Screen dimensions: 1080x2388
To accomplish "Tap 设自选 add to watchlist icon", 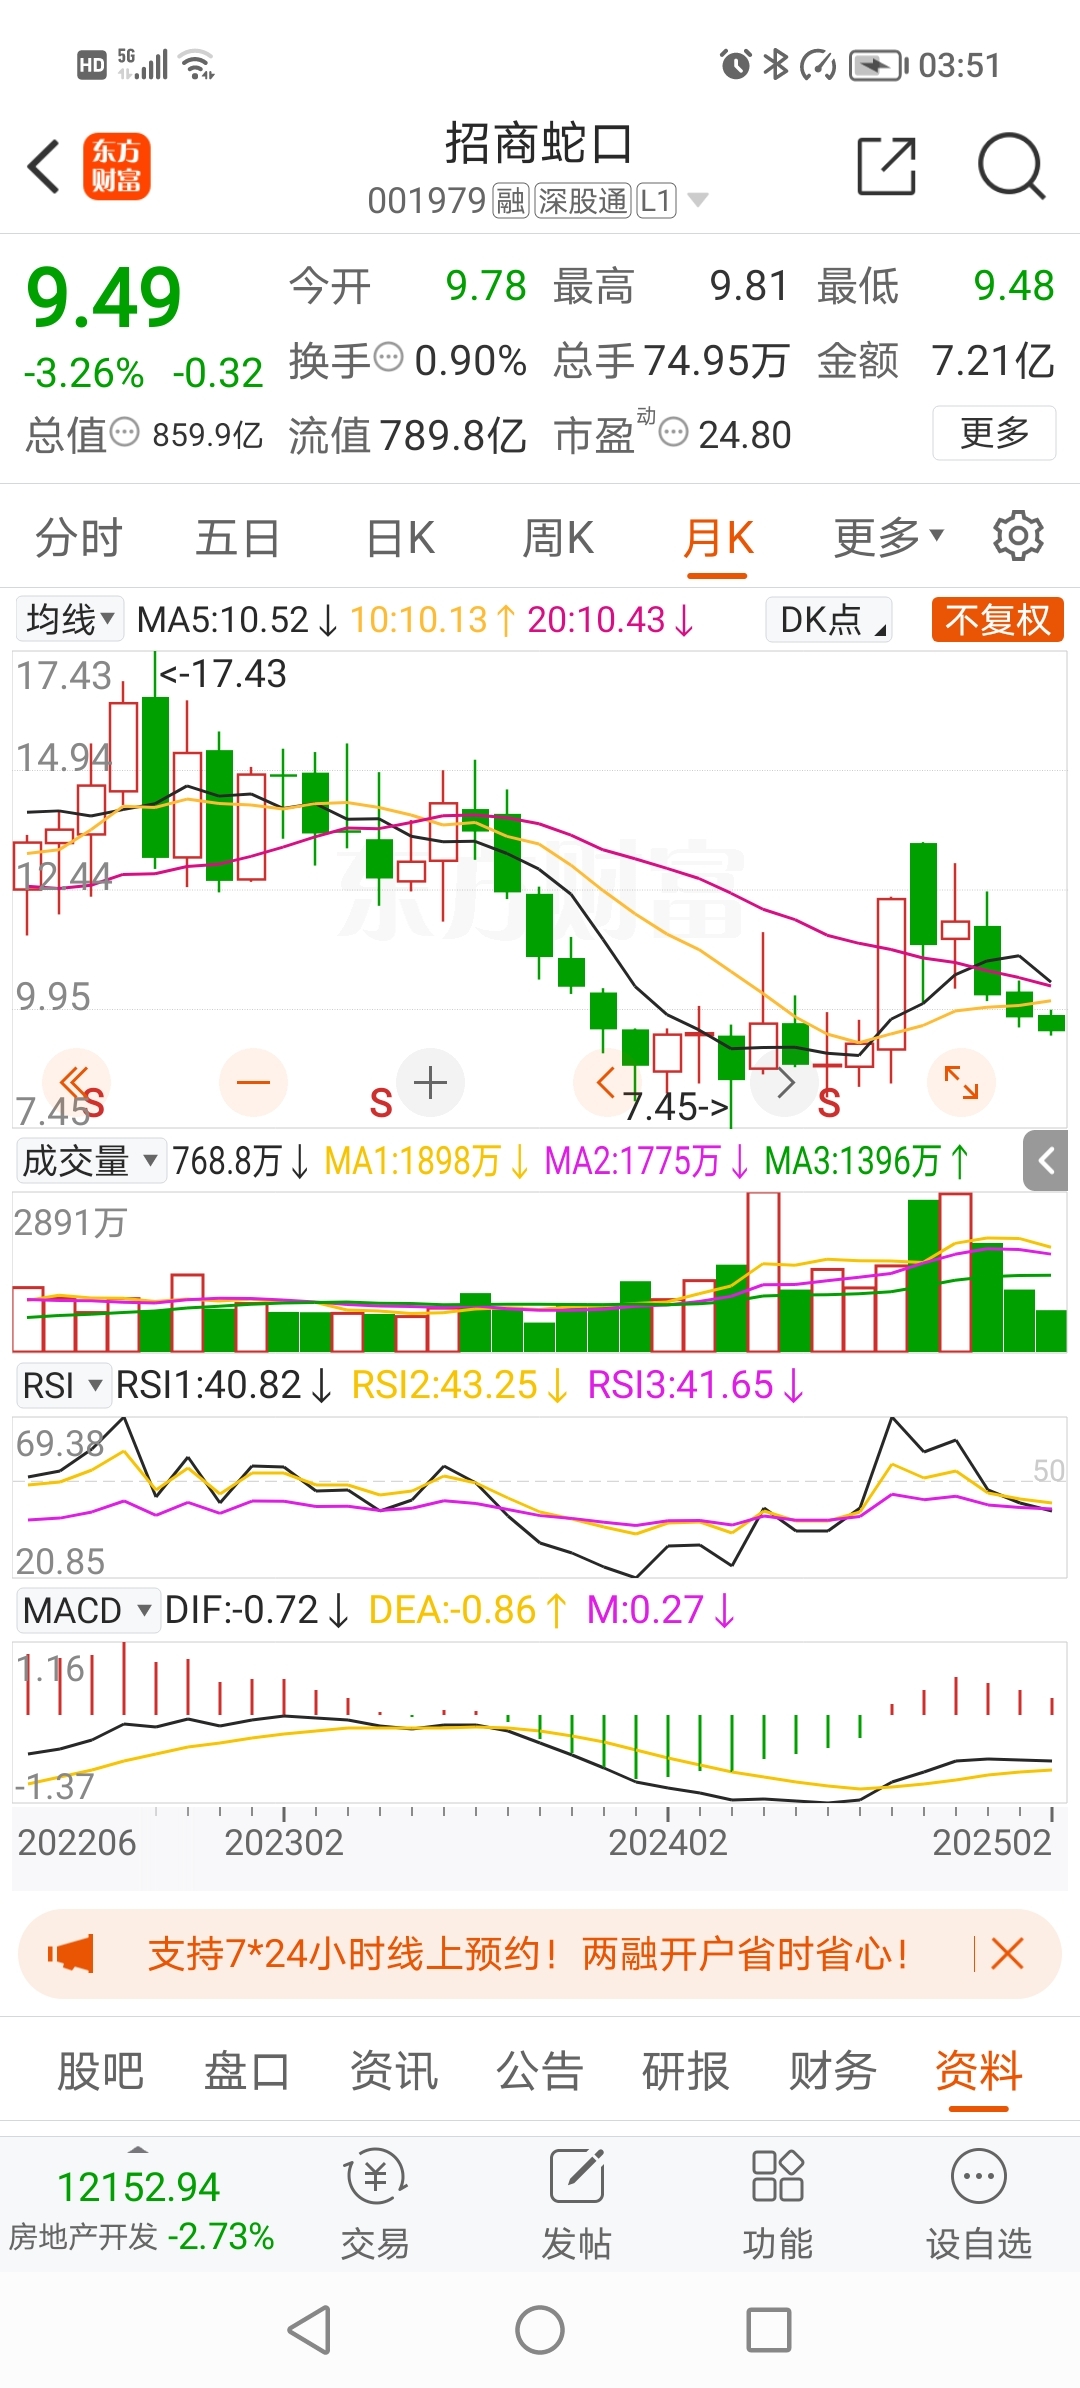I will [x=979, y=2205].
